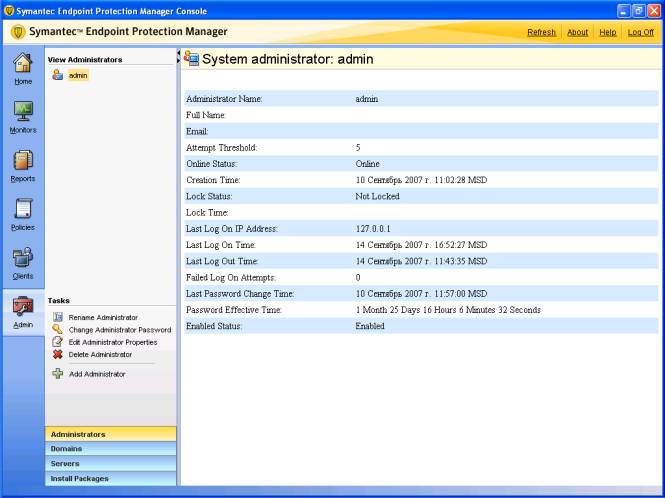
Task: Open the About link
Action: tap(577, 32)
